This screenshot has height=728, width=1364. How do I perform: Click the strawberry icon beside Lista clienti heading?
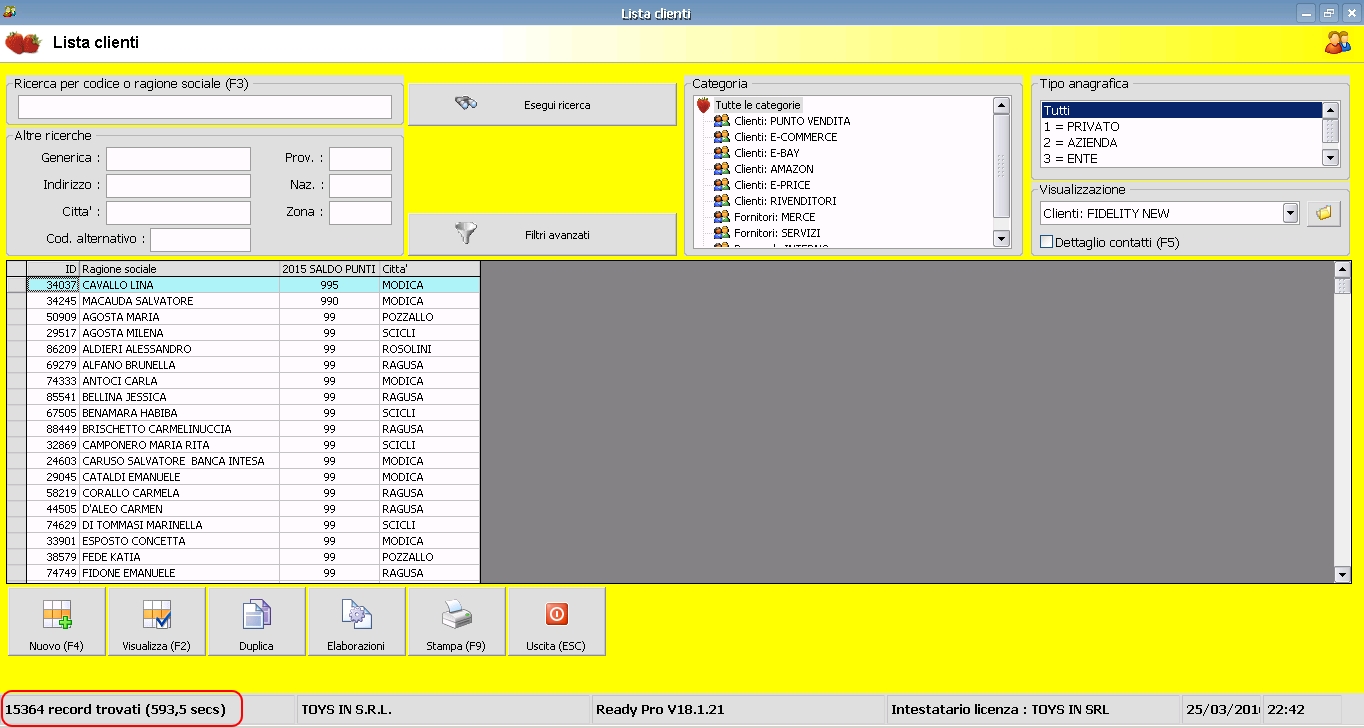(23, 43)
